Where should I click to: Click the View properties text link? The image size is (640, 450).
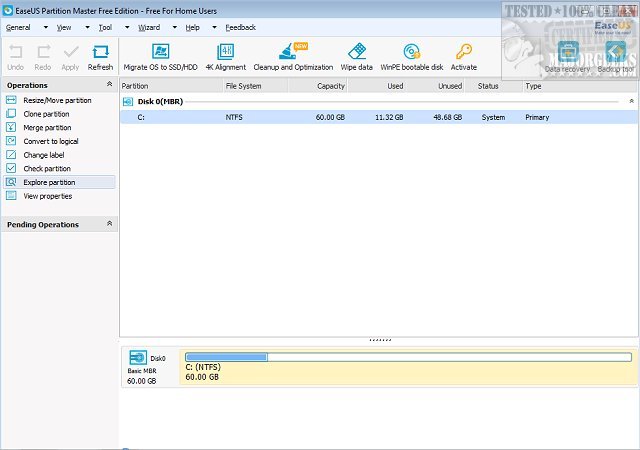48,196
